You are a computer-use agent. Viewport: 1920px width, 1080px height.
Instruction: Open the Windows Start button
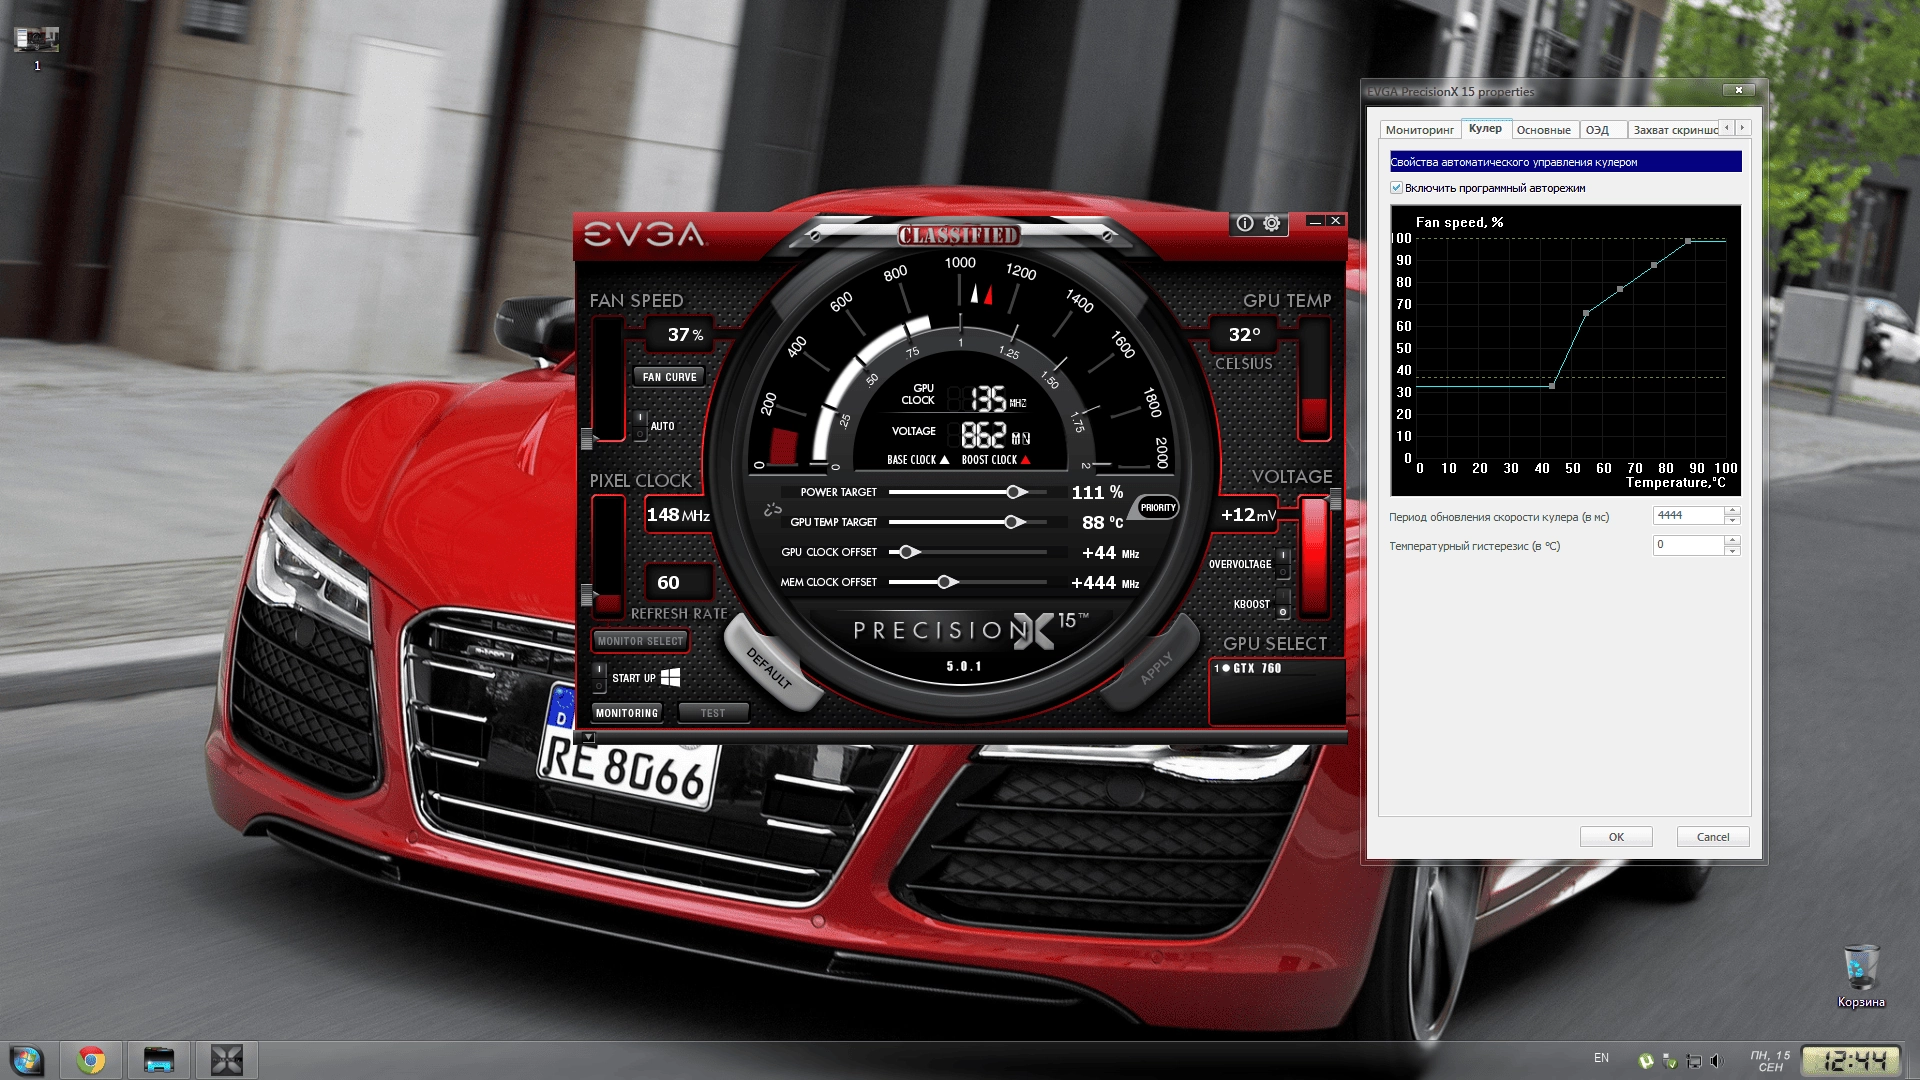click(x=27, y=1060)
